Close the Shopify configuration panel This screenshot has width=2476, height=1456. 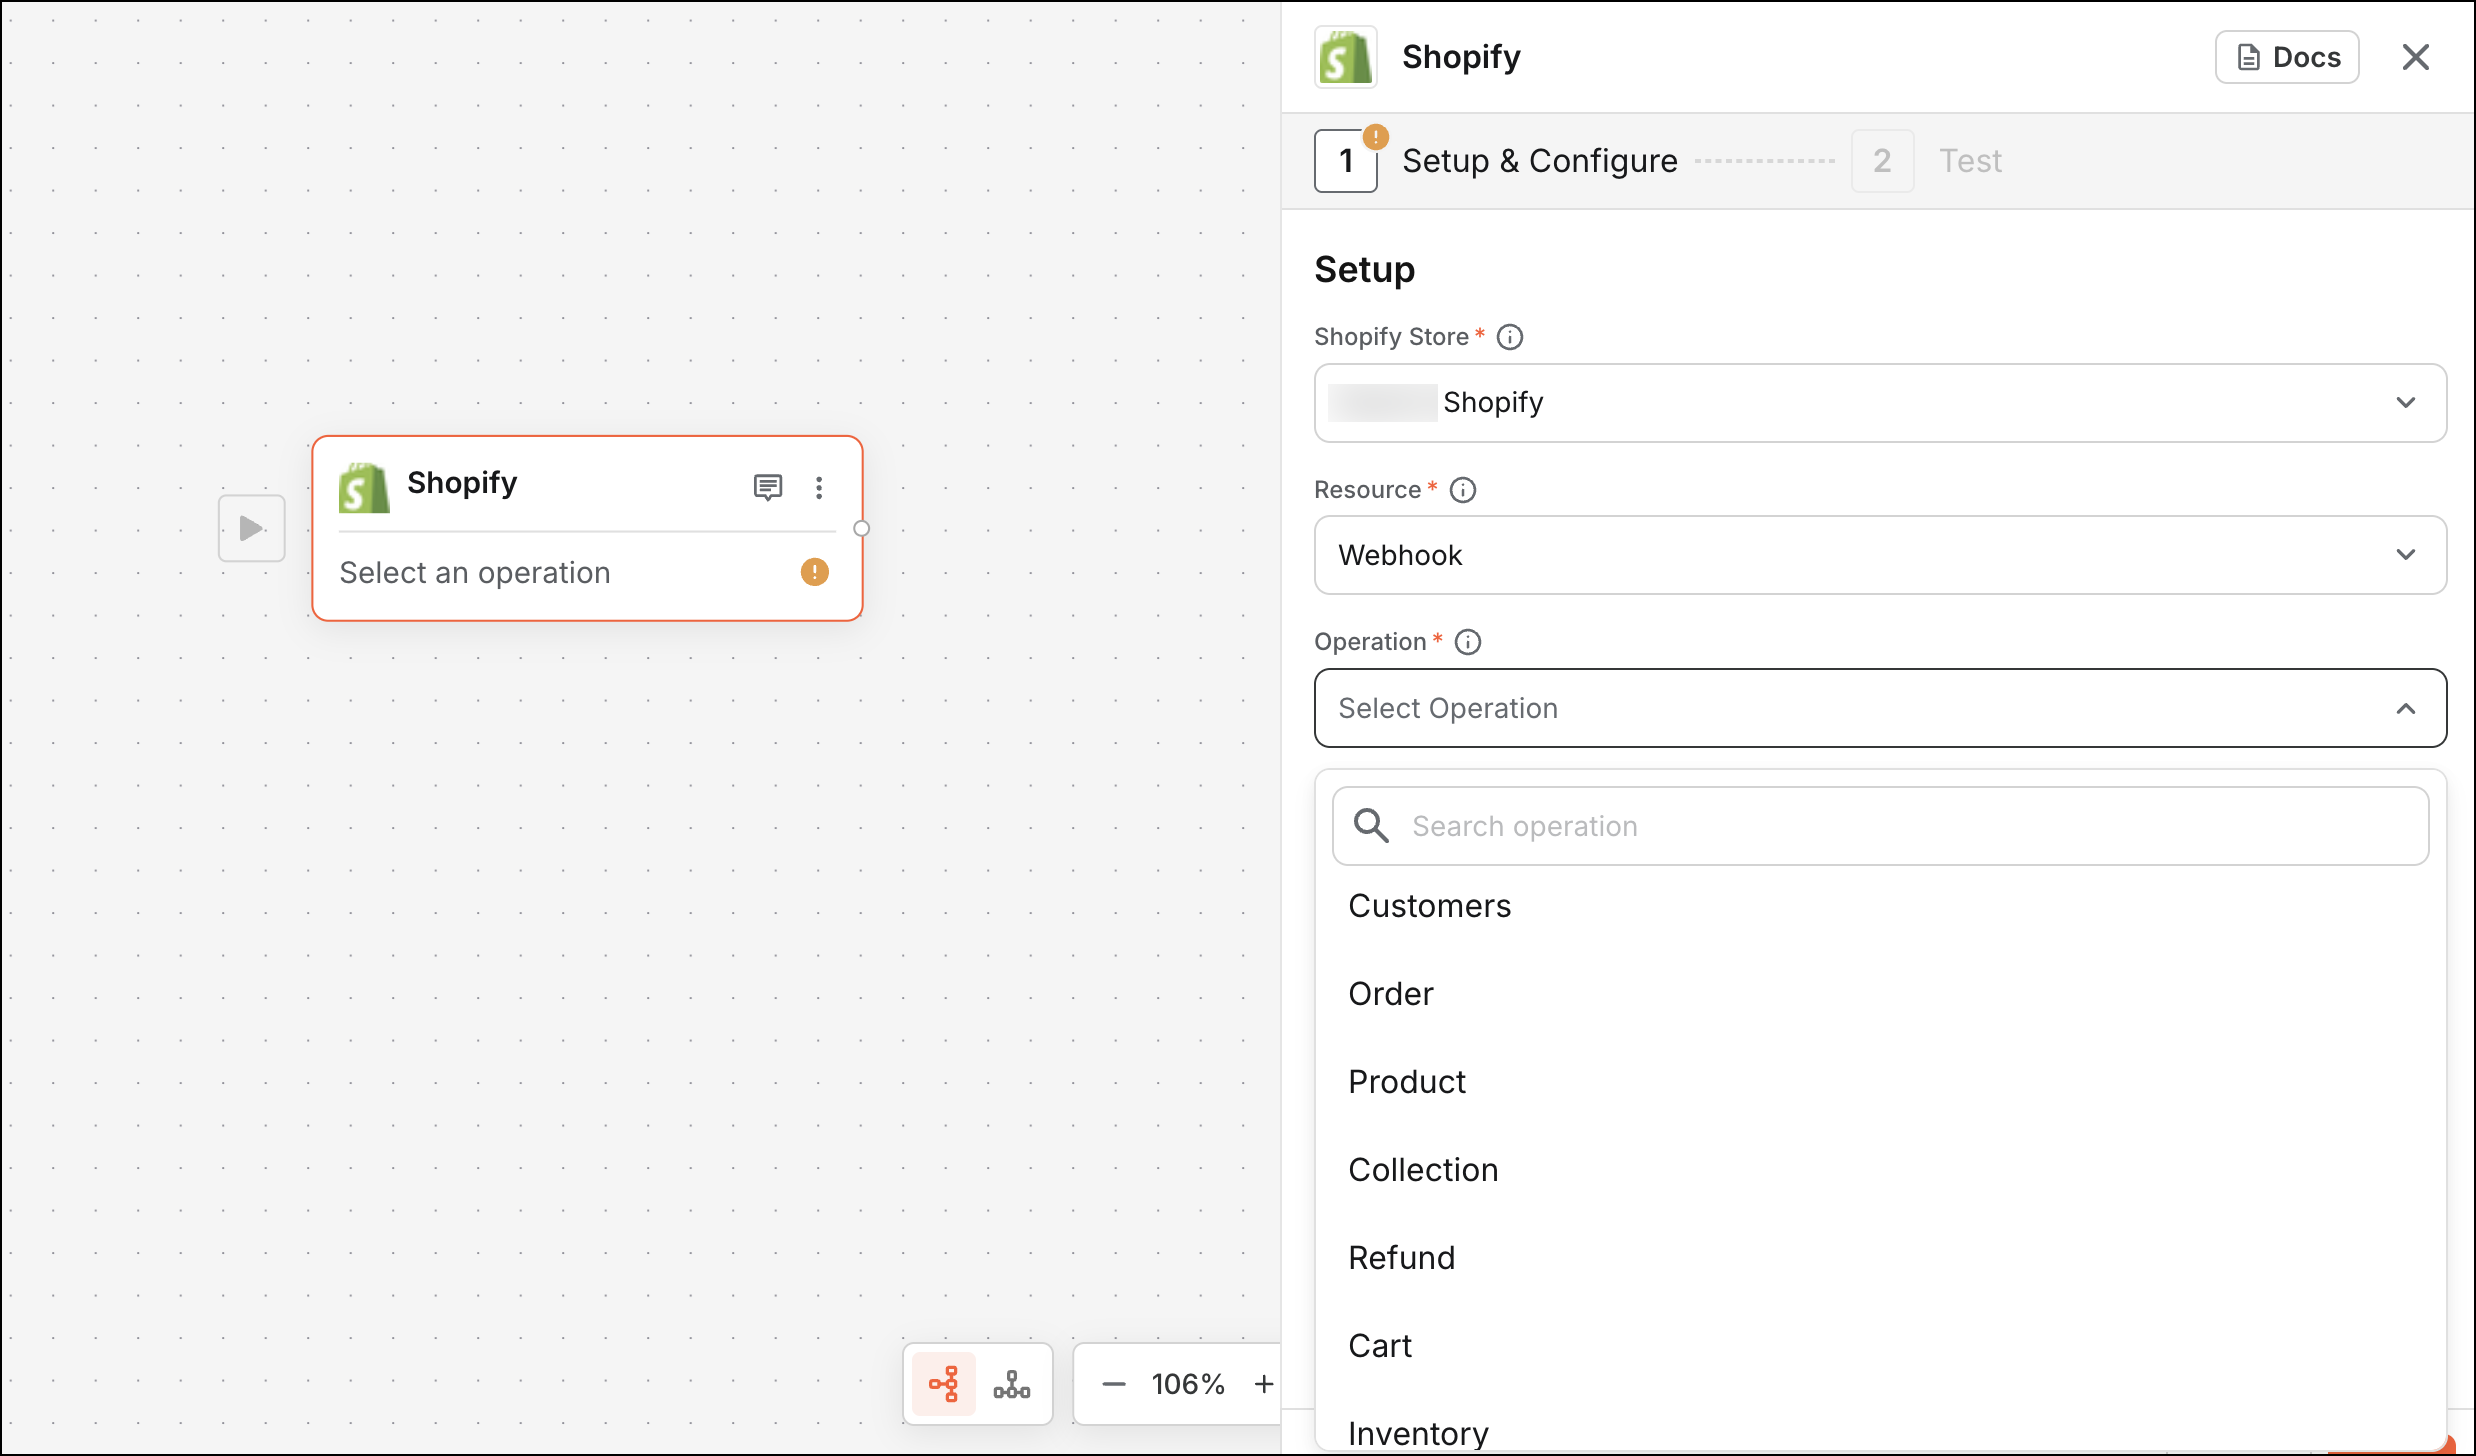click(2416, 57)
